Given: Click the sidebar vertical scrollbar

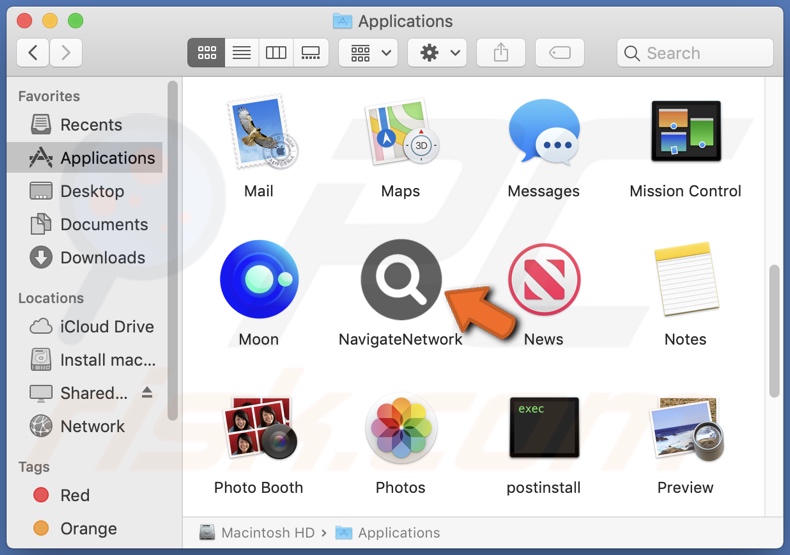Looking at the screenshot, I should (173, 251).
